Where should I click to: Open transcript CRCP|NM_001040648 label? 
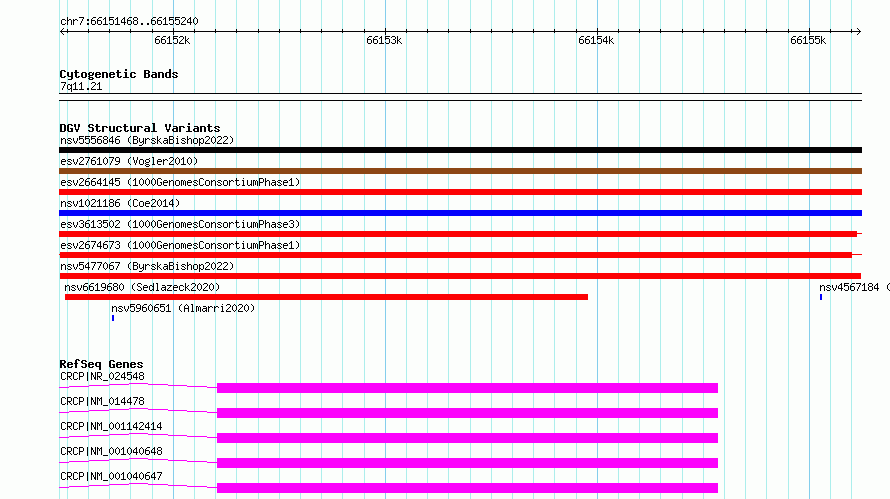click(x=111, y=451)
